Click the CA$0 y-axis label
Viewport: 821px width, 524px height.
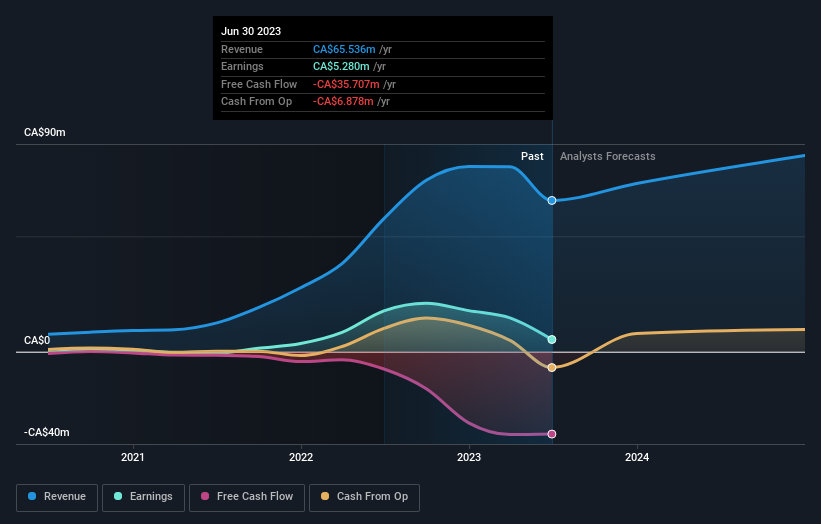37,340
